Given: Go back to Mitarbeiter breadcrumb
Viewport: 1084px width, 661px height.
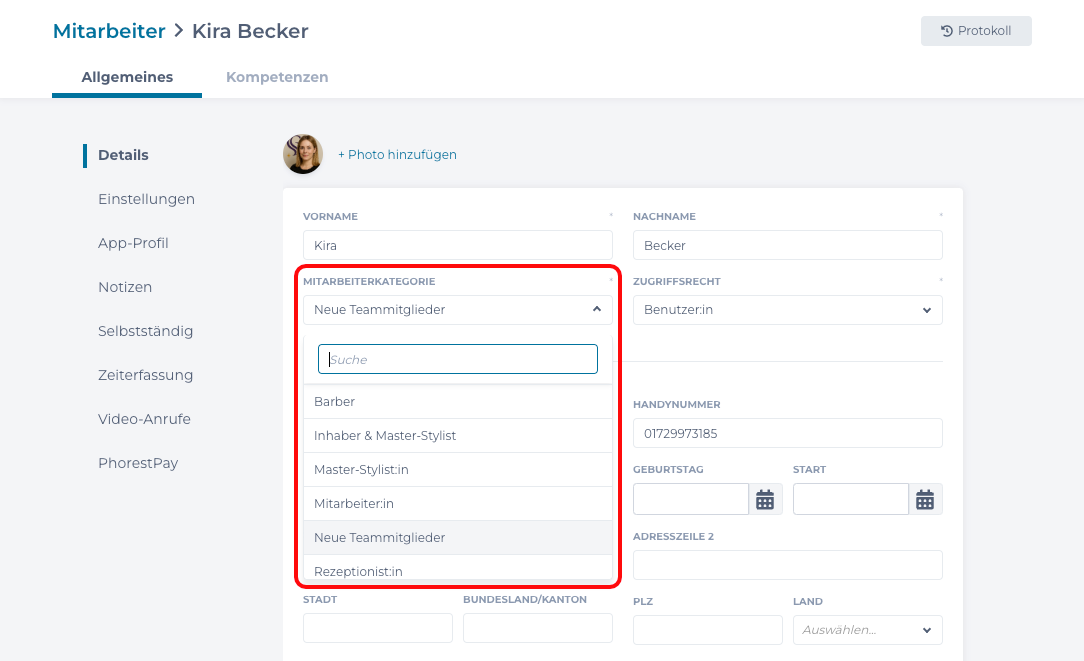Looking at the screenshot, I should pos(109,31).
